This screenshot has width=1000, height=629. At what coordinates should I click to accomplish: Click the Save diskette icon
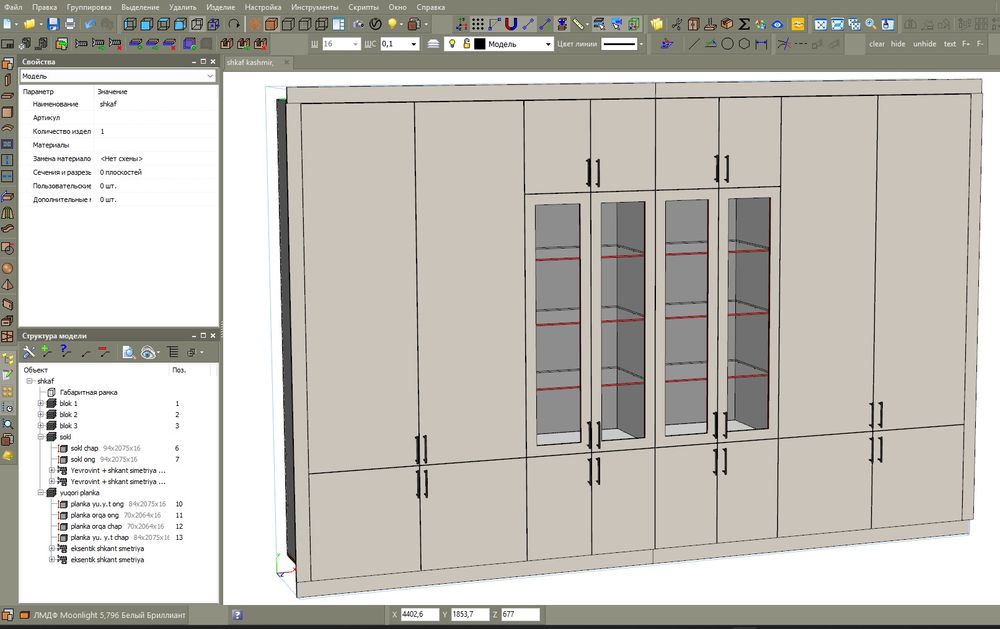point(54,23)
